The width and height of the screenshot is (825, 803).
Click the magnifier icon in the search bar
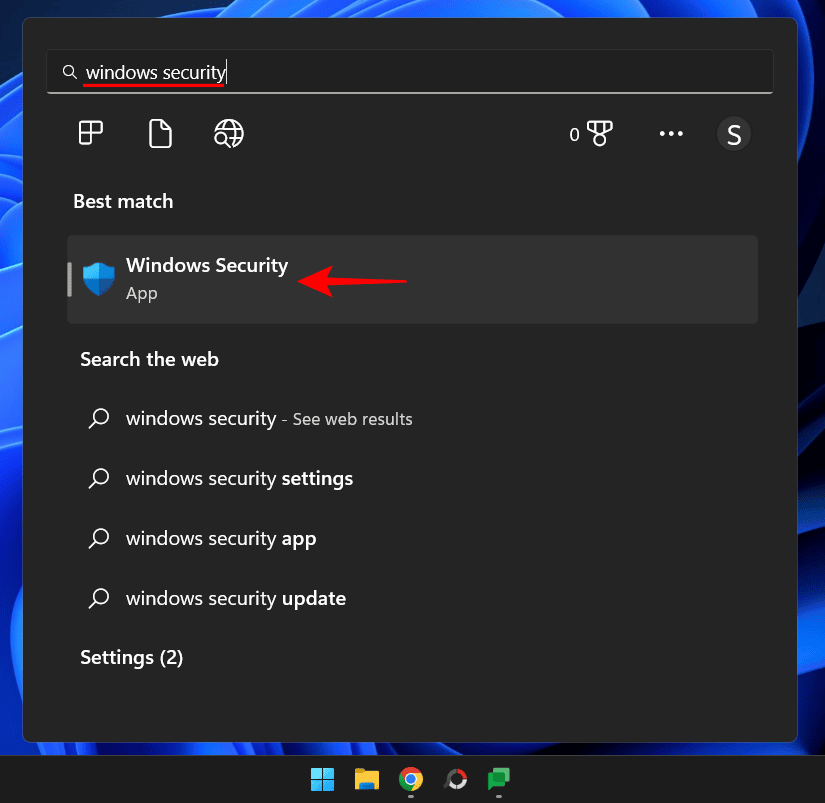coord(69,71)
